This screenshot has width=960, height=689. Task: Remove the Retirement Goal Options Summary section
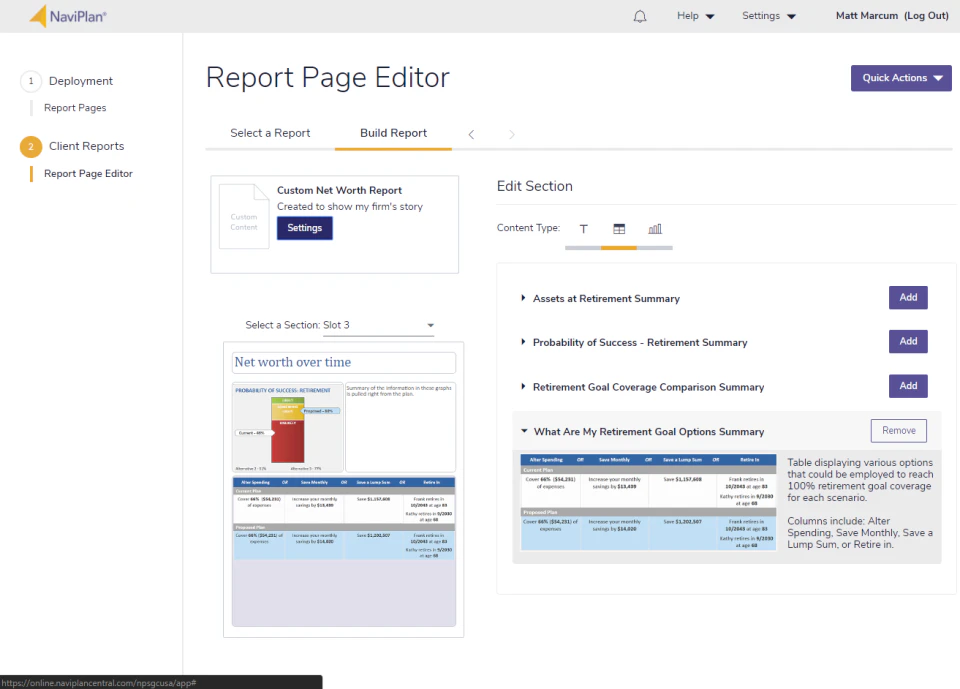tap(898, 430)
